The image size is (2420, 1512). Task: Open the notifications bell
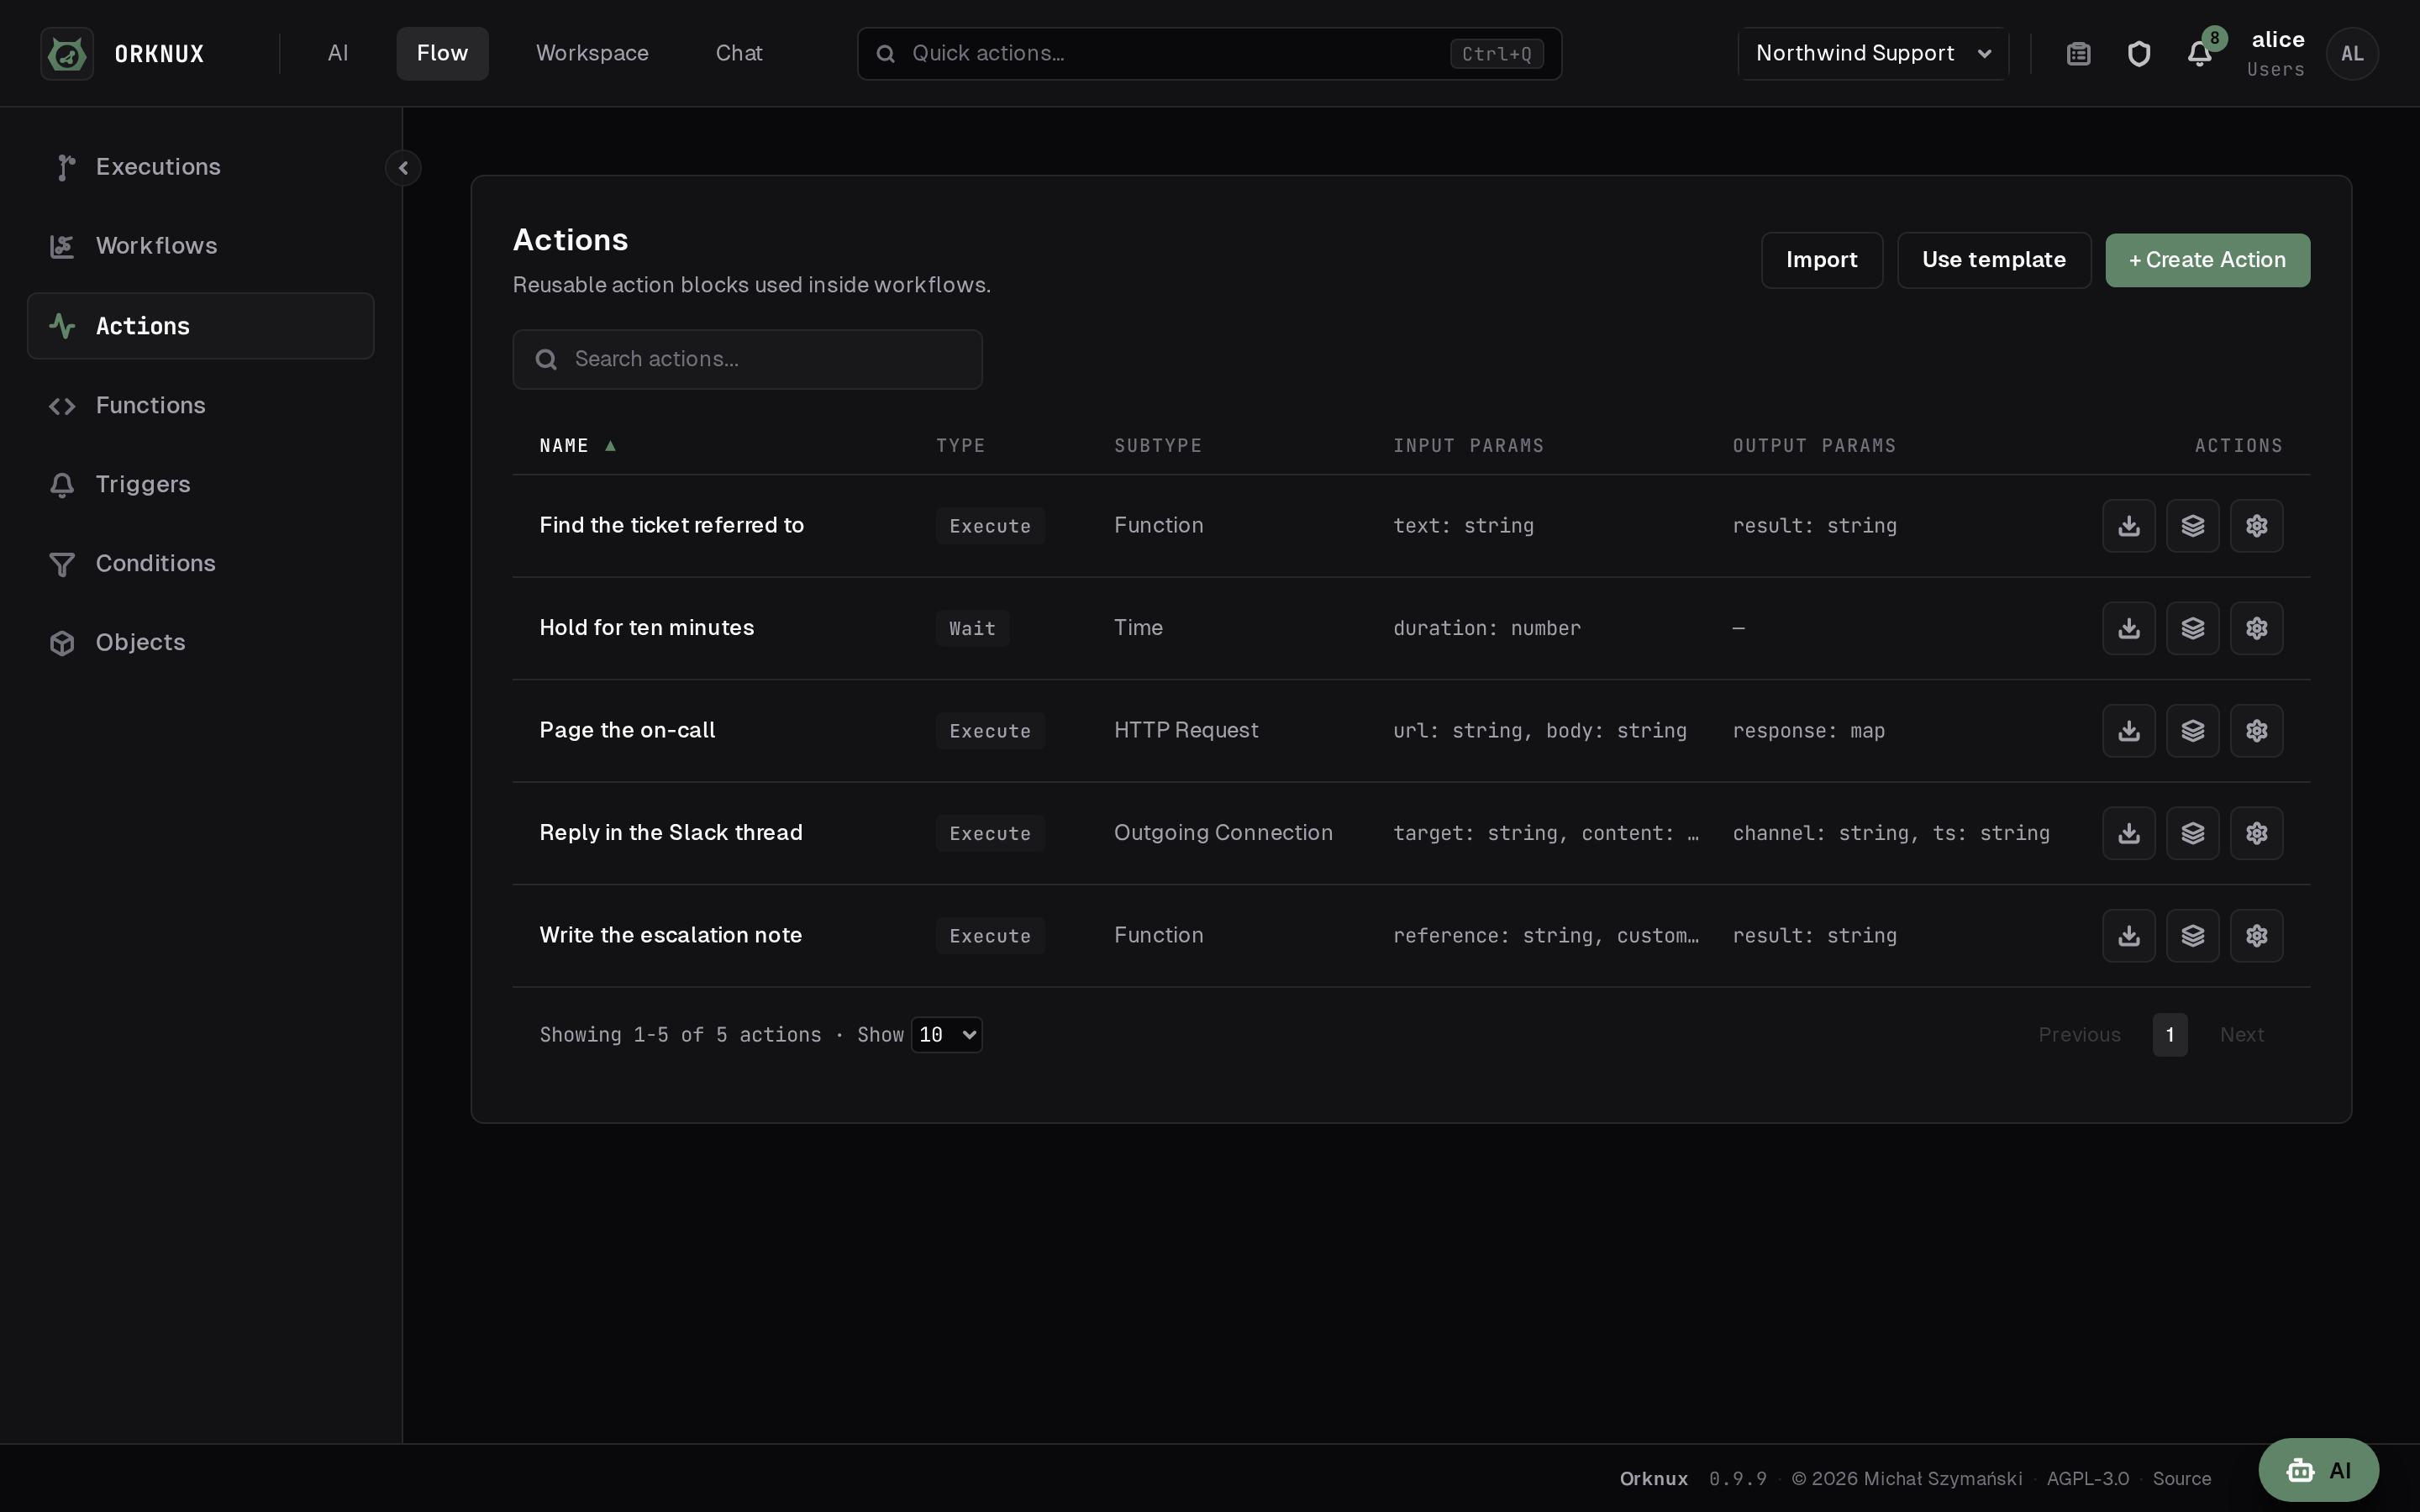[2199, 54]
